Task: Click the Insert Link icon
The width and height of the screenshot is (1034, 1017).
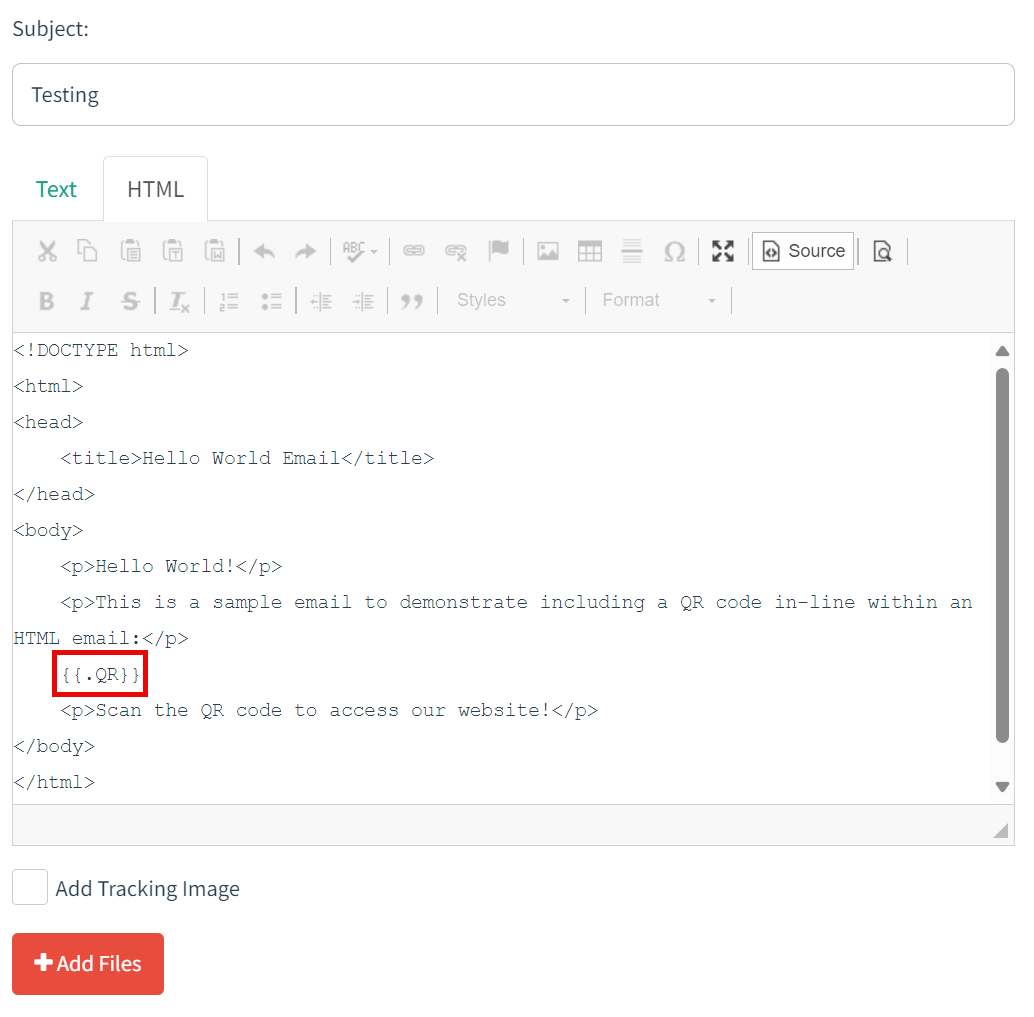Action: 414,251
